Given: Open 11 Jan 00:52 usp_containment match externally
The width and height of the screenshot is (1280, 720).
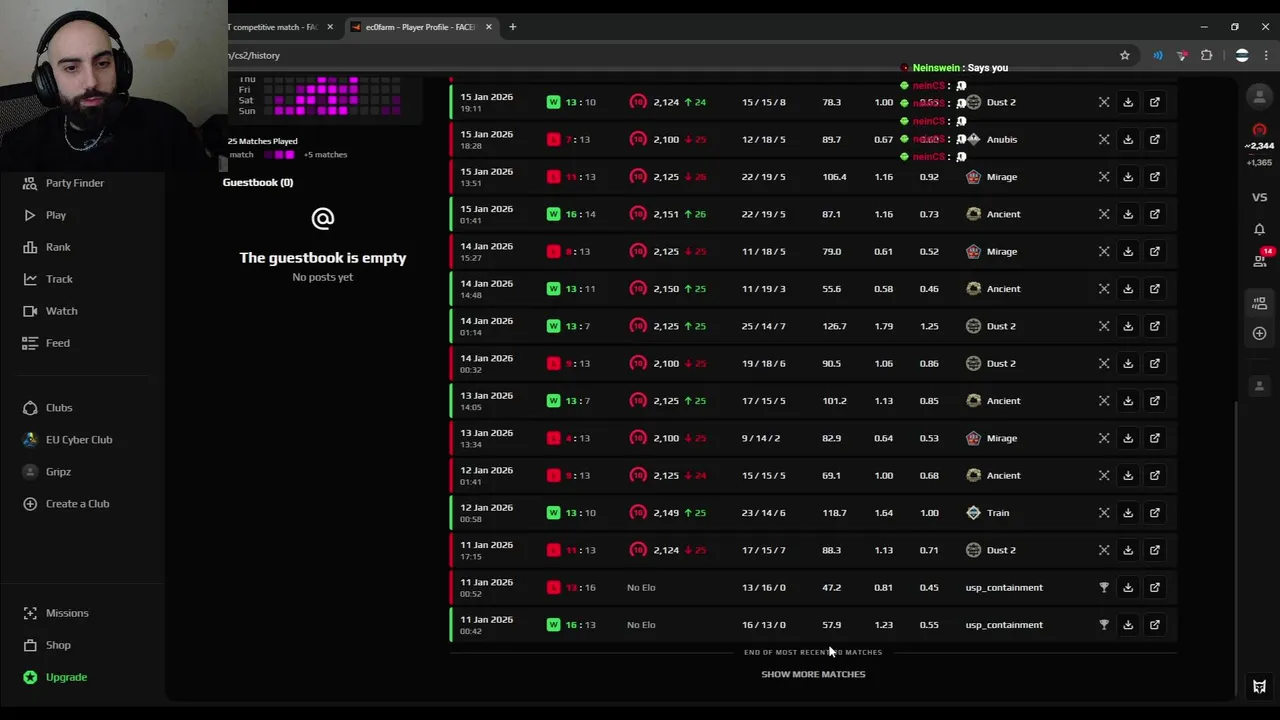Looking at the screenshot, I should point(1155,587).
